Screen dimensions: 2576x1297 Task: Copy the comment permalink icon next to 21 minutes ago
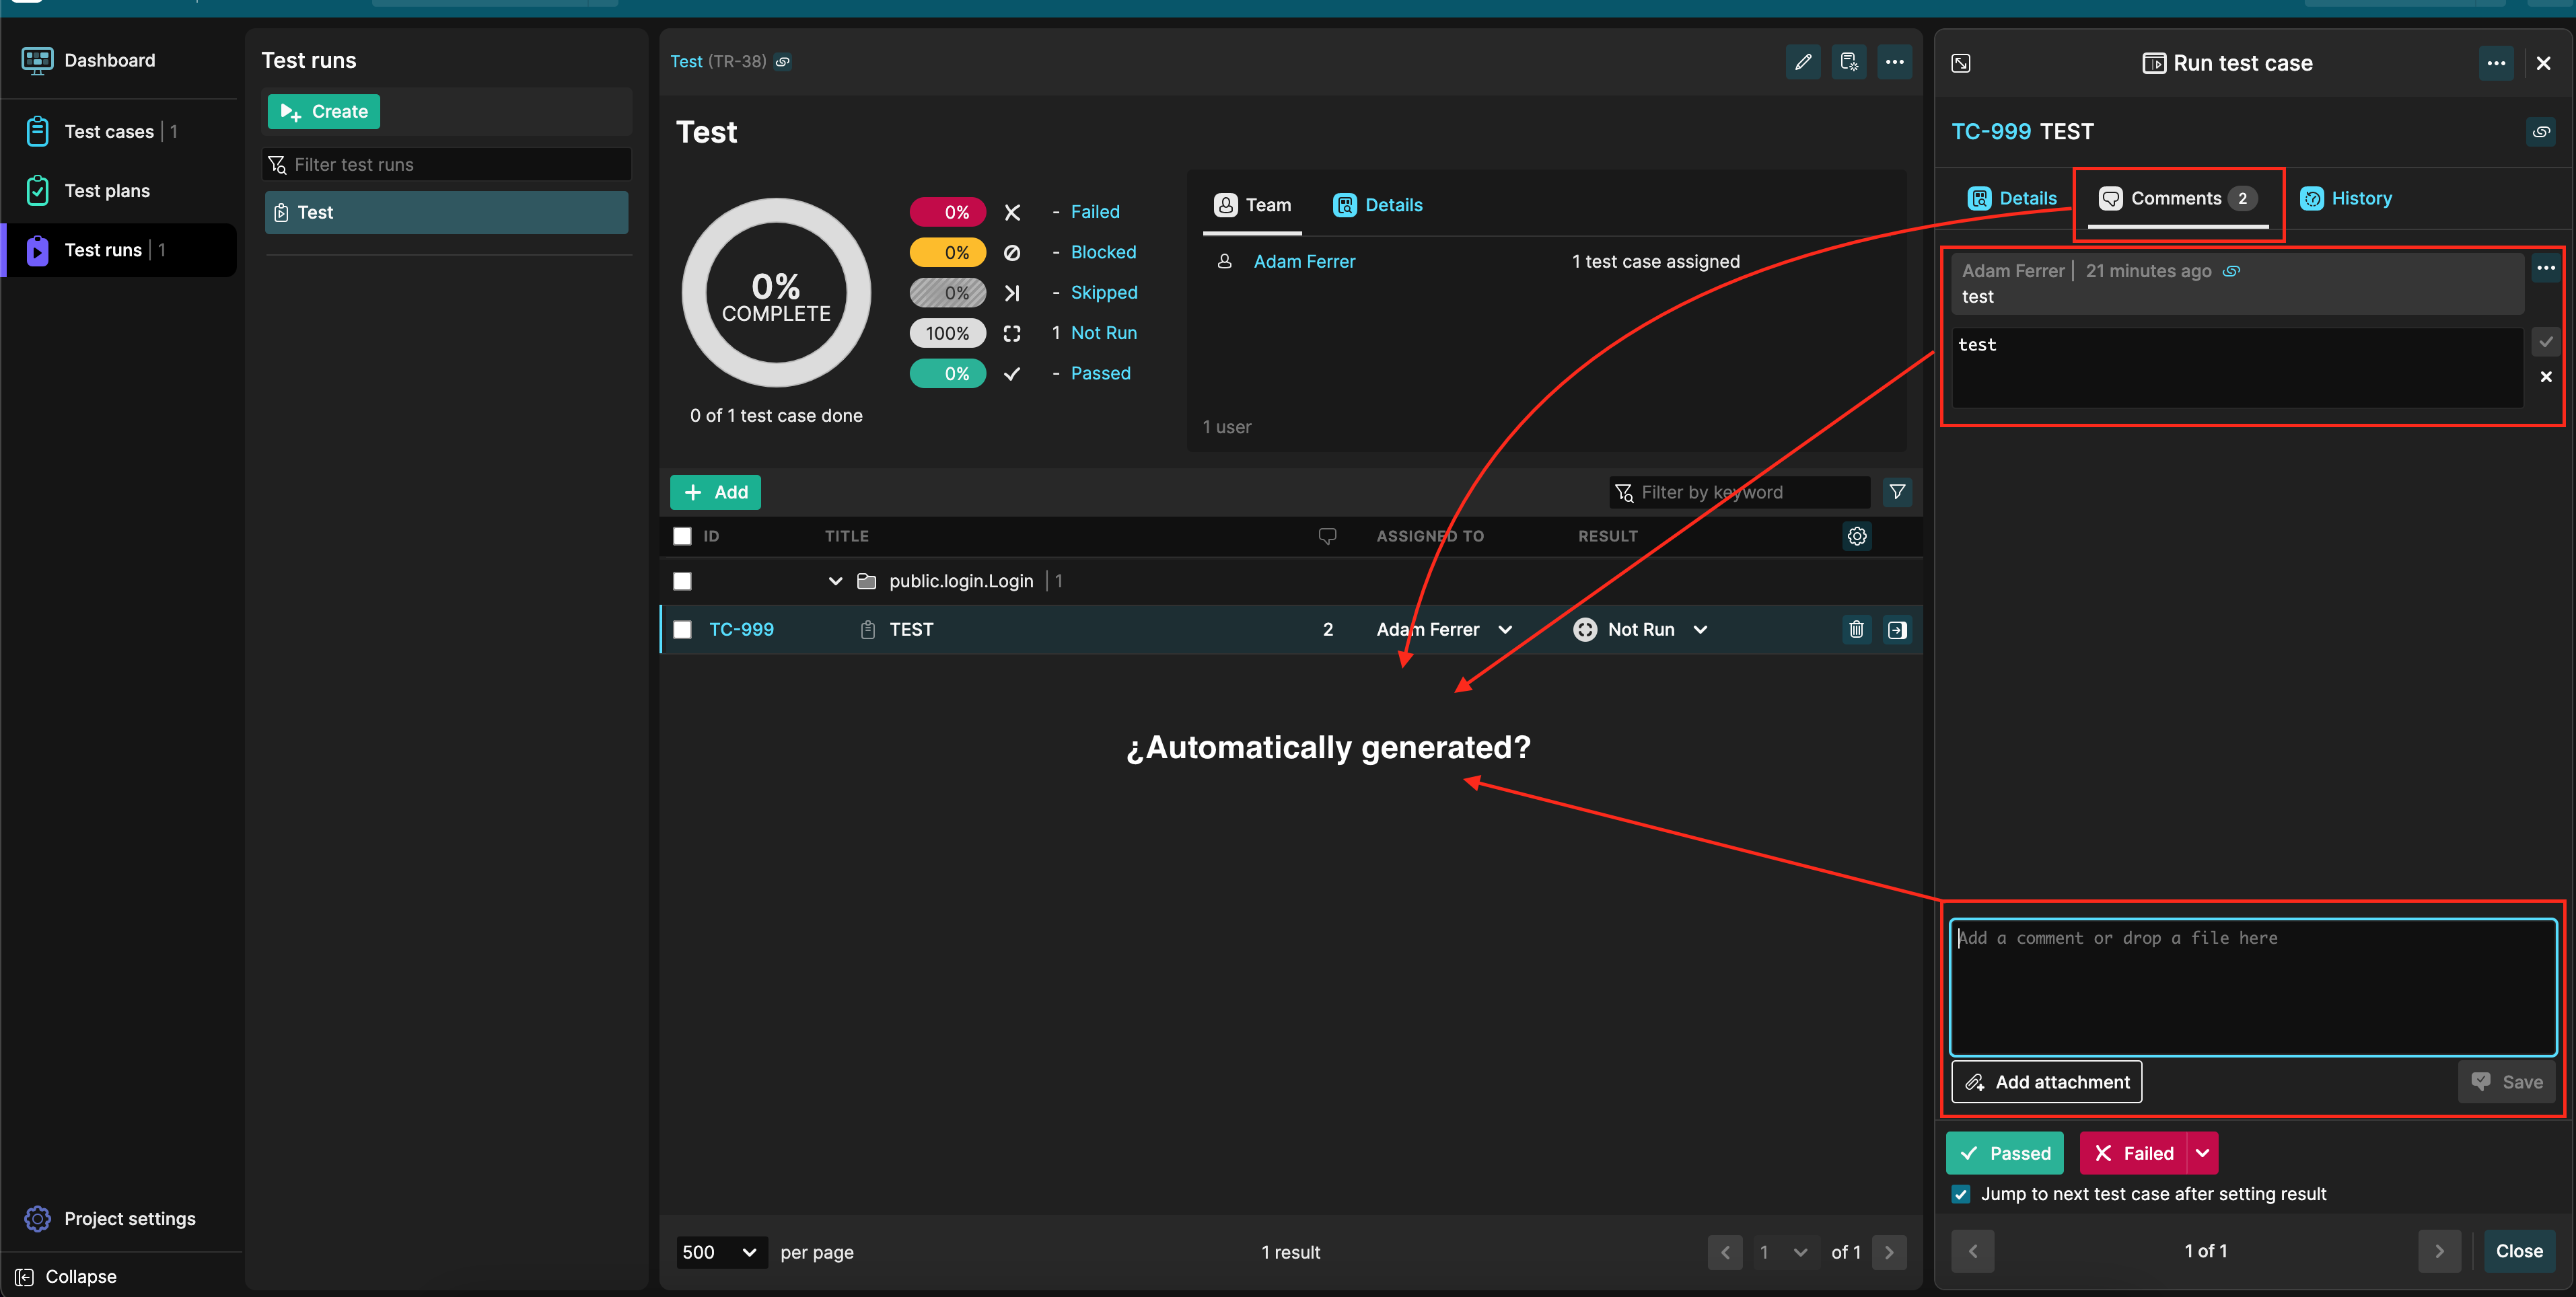[2231, 271]
